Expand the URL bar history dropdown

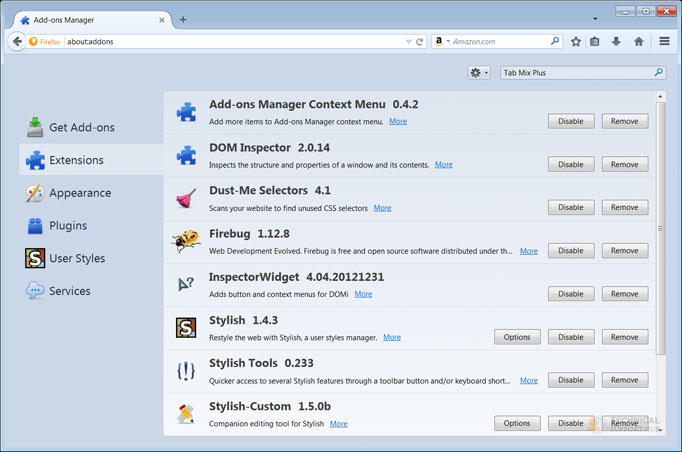(408, 42)
